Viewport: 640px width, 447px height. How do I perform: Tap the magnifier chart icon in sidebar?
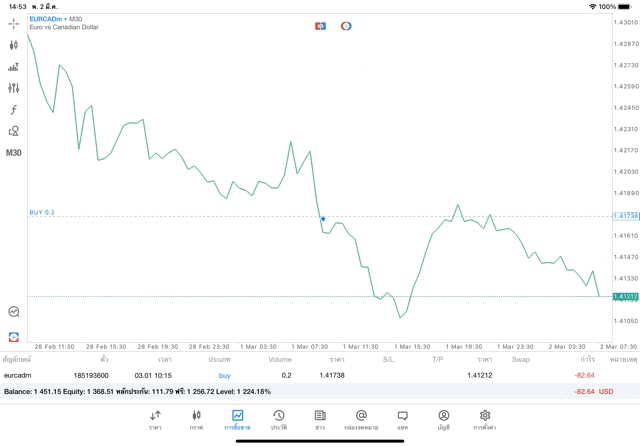(x=14, y=312)
